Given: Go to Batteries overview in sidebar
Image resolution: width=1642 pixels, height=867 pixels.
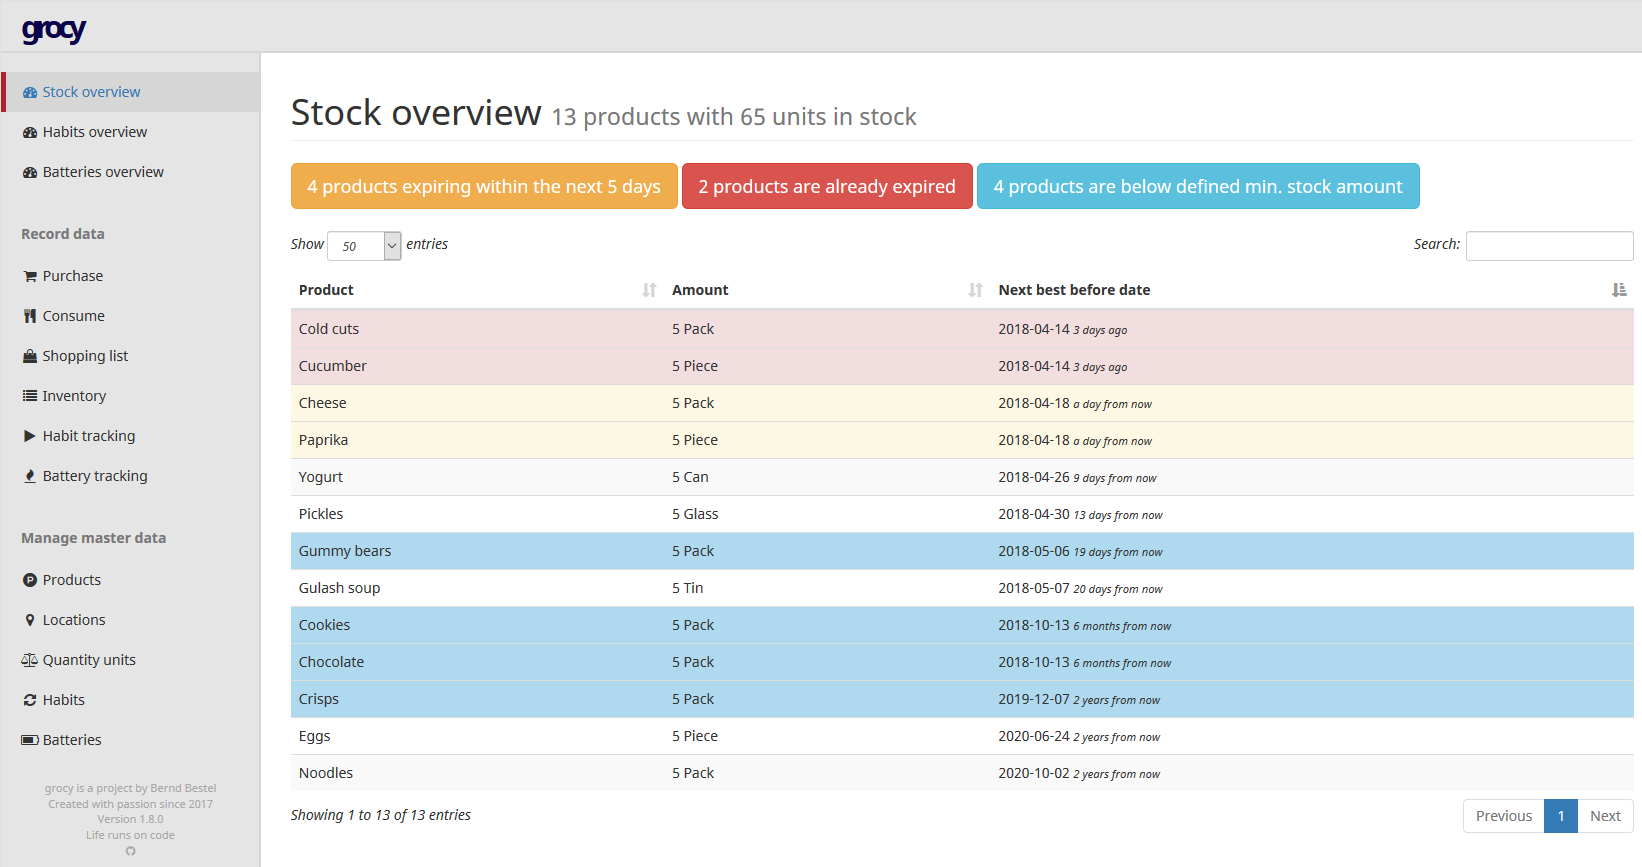Looking at the screenshot, I should click(x=102, y=172).
